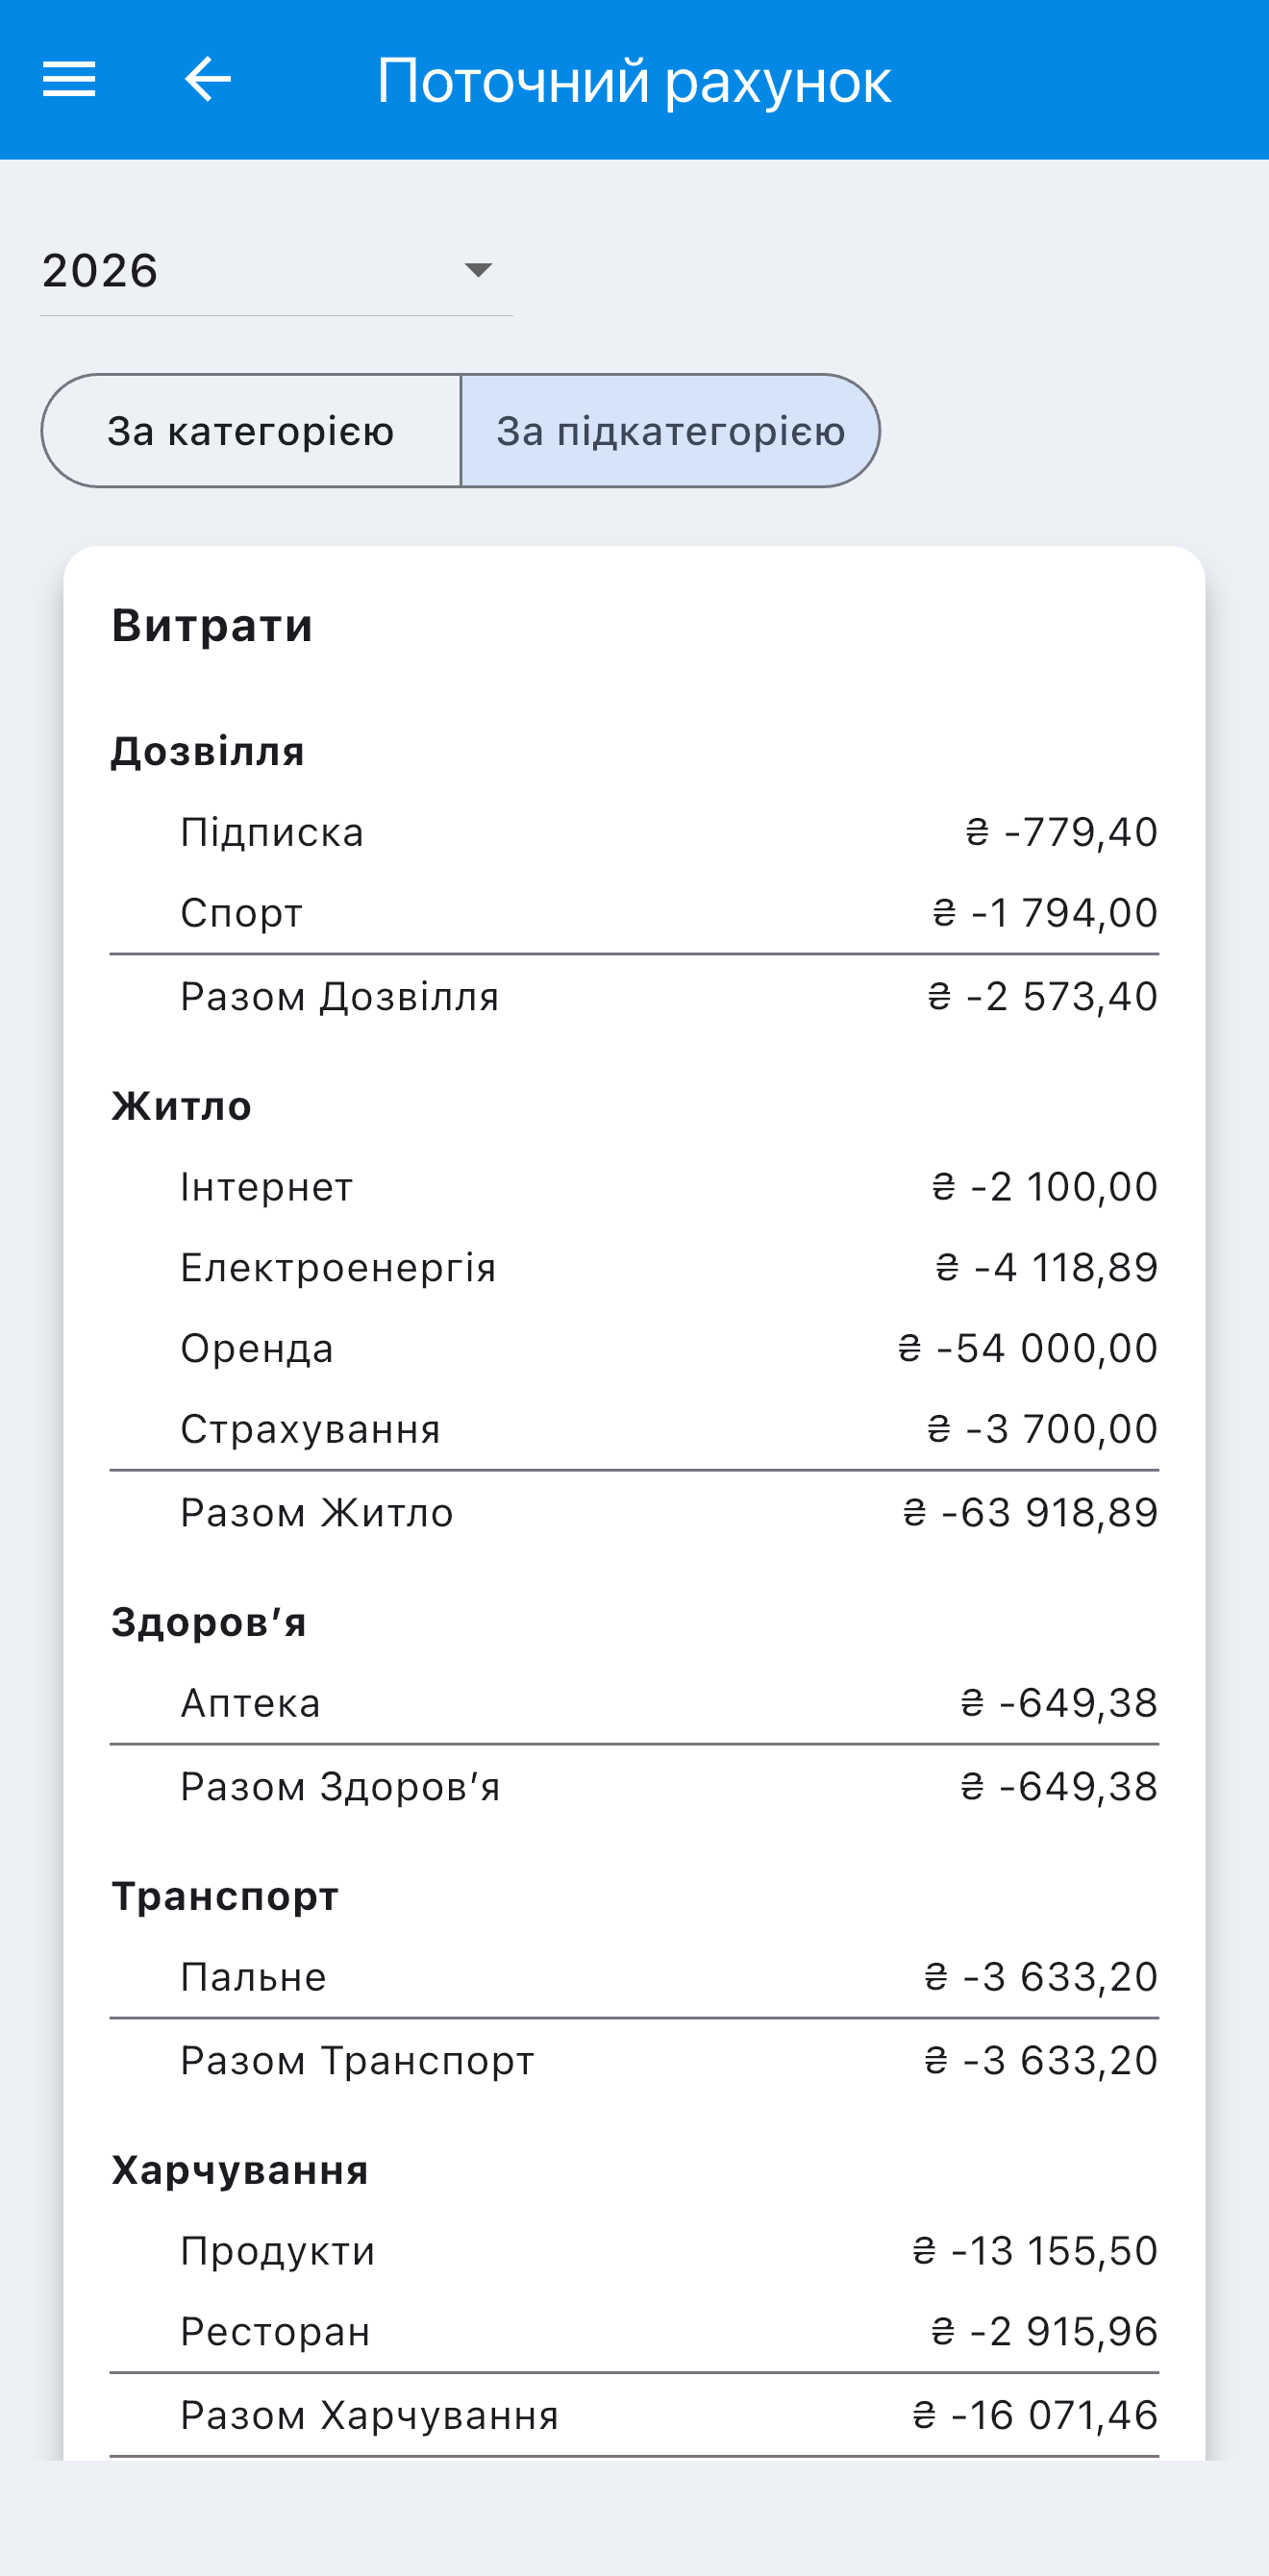This screenshot has width=1269, height=2576.
Task: Select the Пальне subcategory row
Action: (634, 1977)
